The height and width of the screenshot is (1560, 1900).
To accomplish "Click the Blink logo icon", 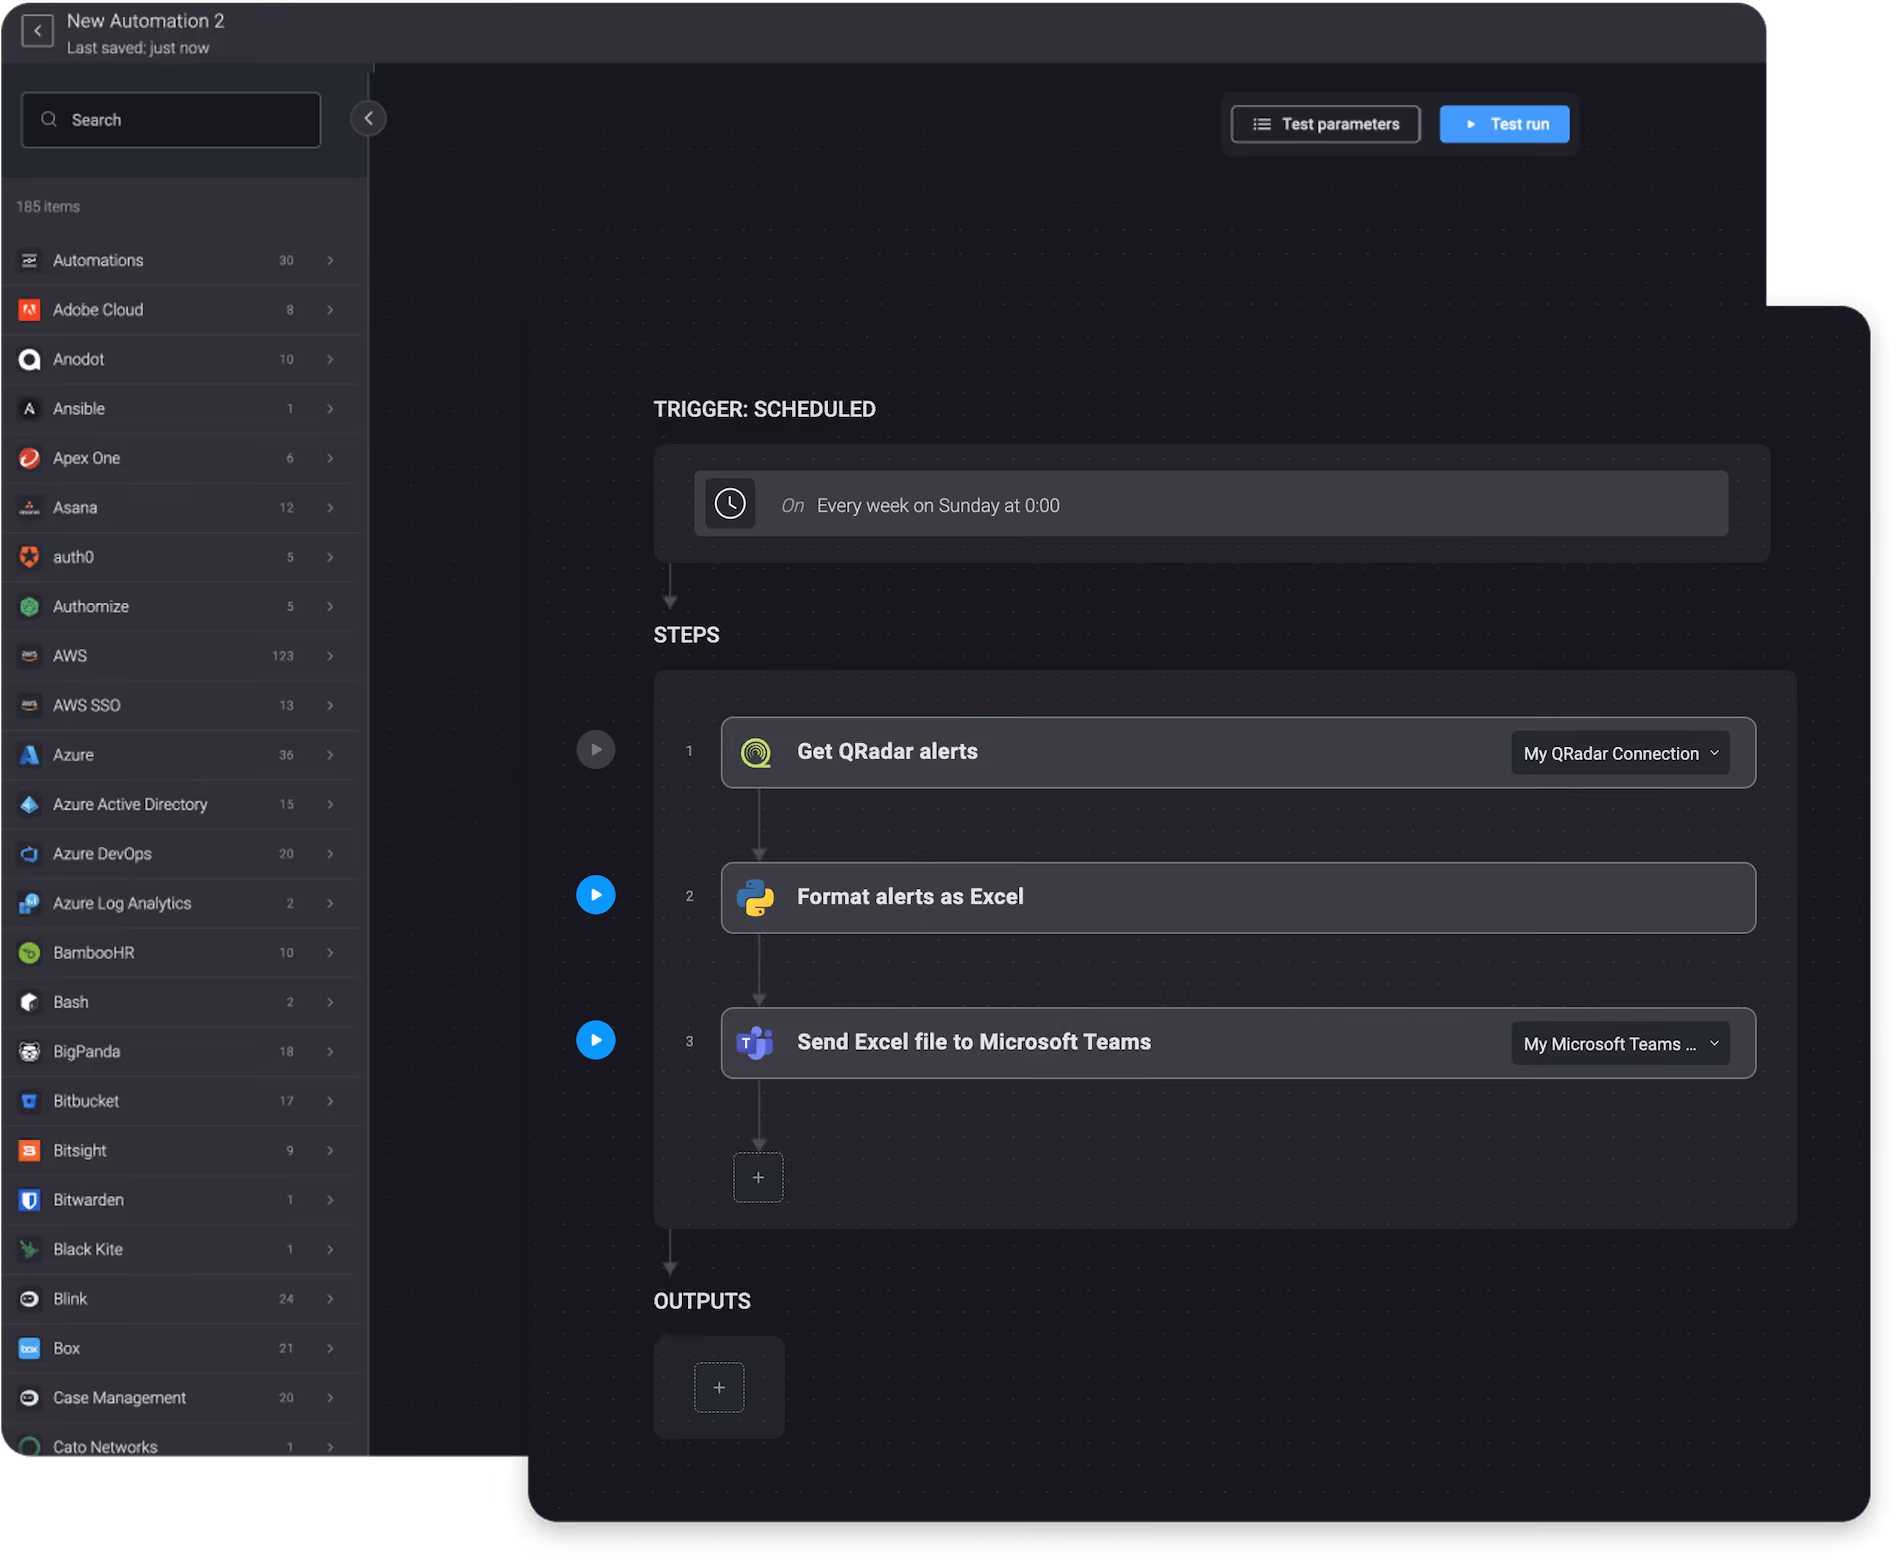I will click(30, 1299).
